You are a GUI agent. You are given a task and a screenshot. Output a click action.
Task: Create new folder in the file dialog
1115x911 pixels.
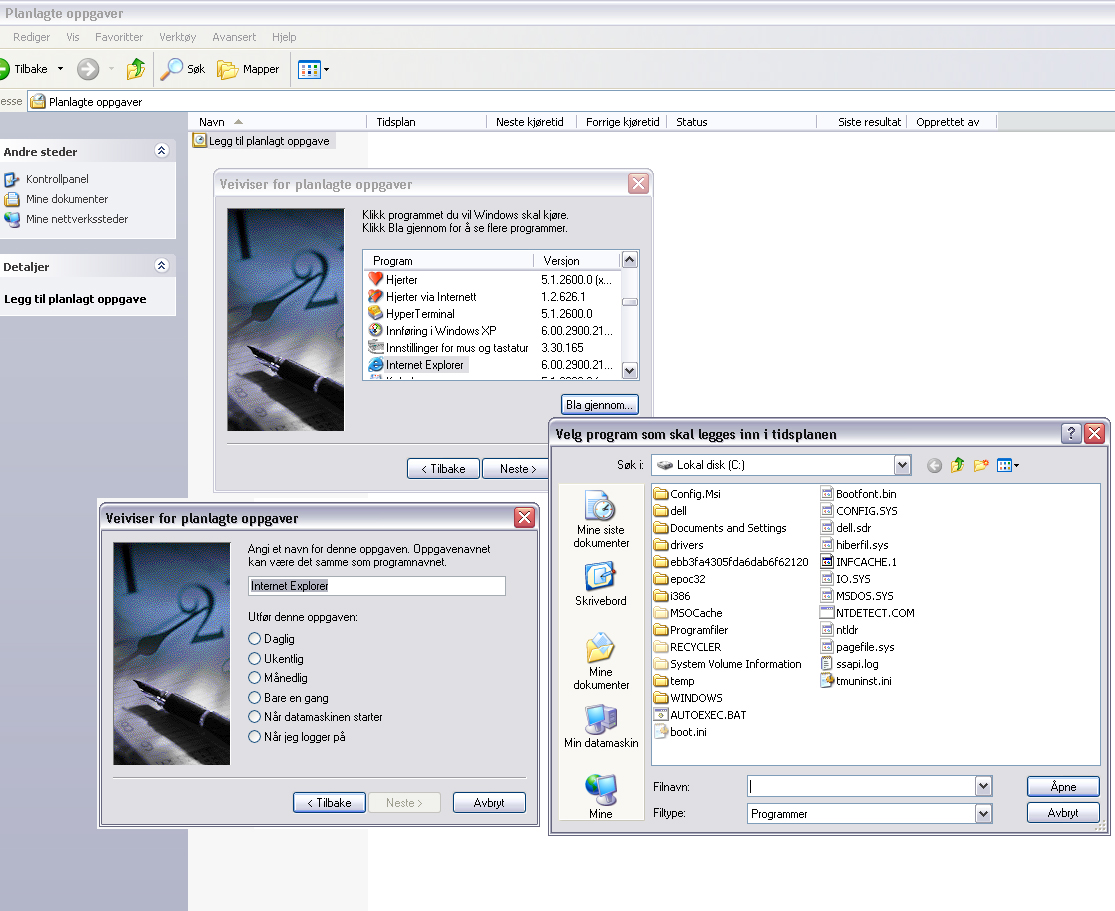click(x=981, y=465)
